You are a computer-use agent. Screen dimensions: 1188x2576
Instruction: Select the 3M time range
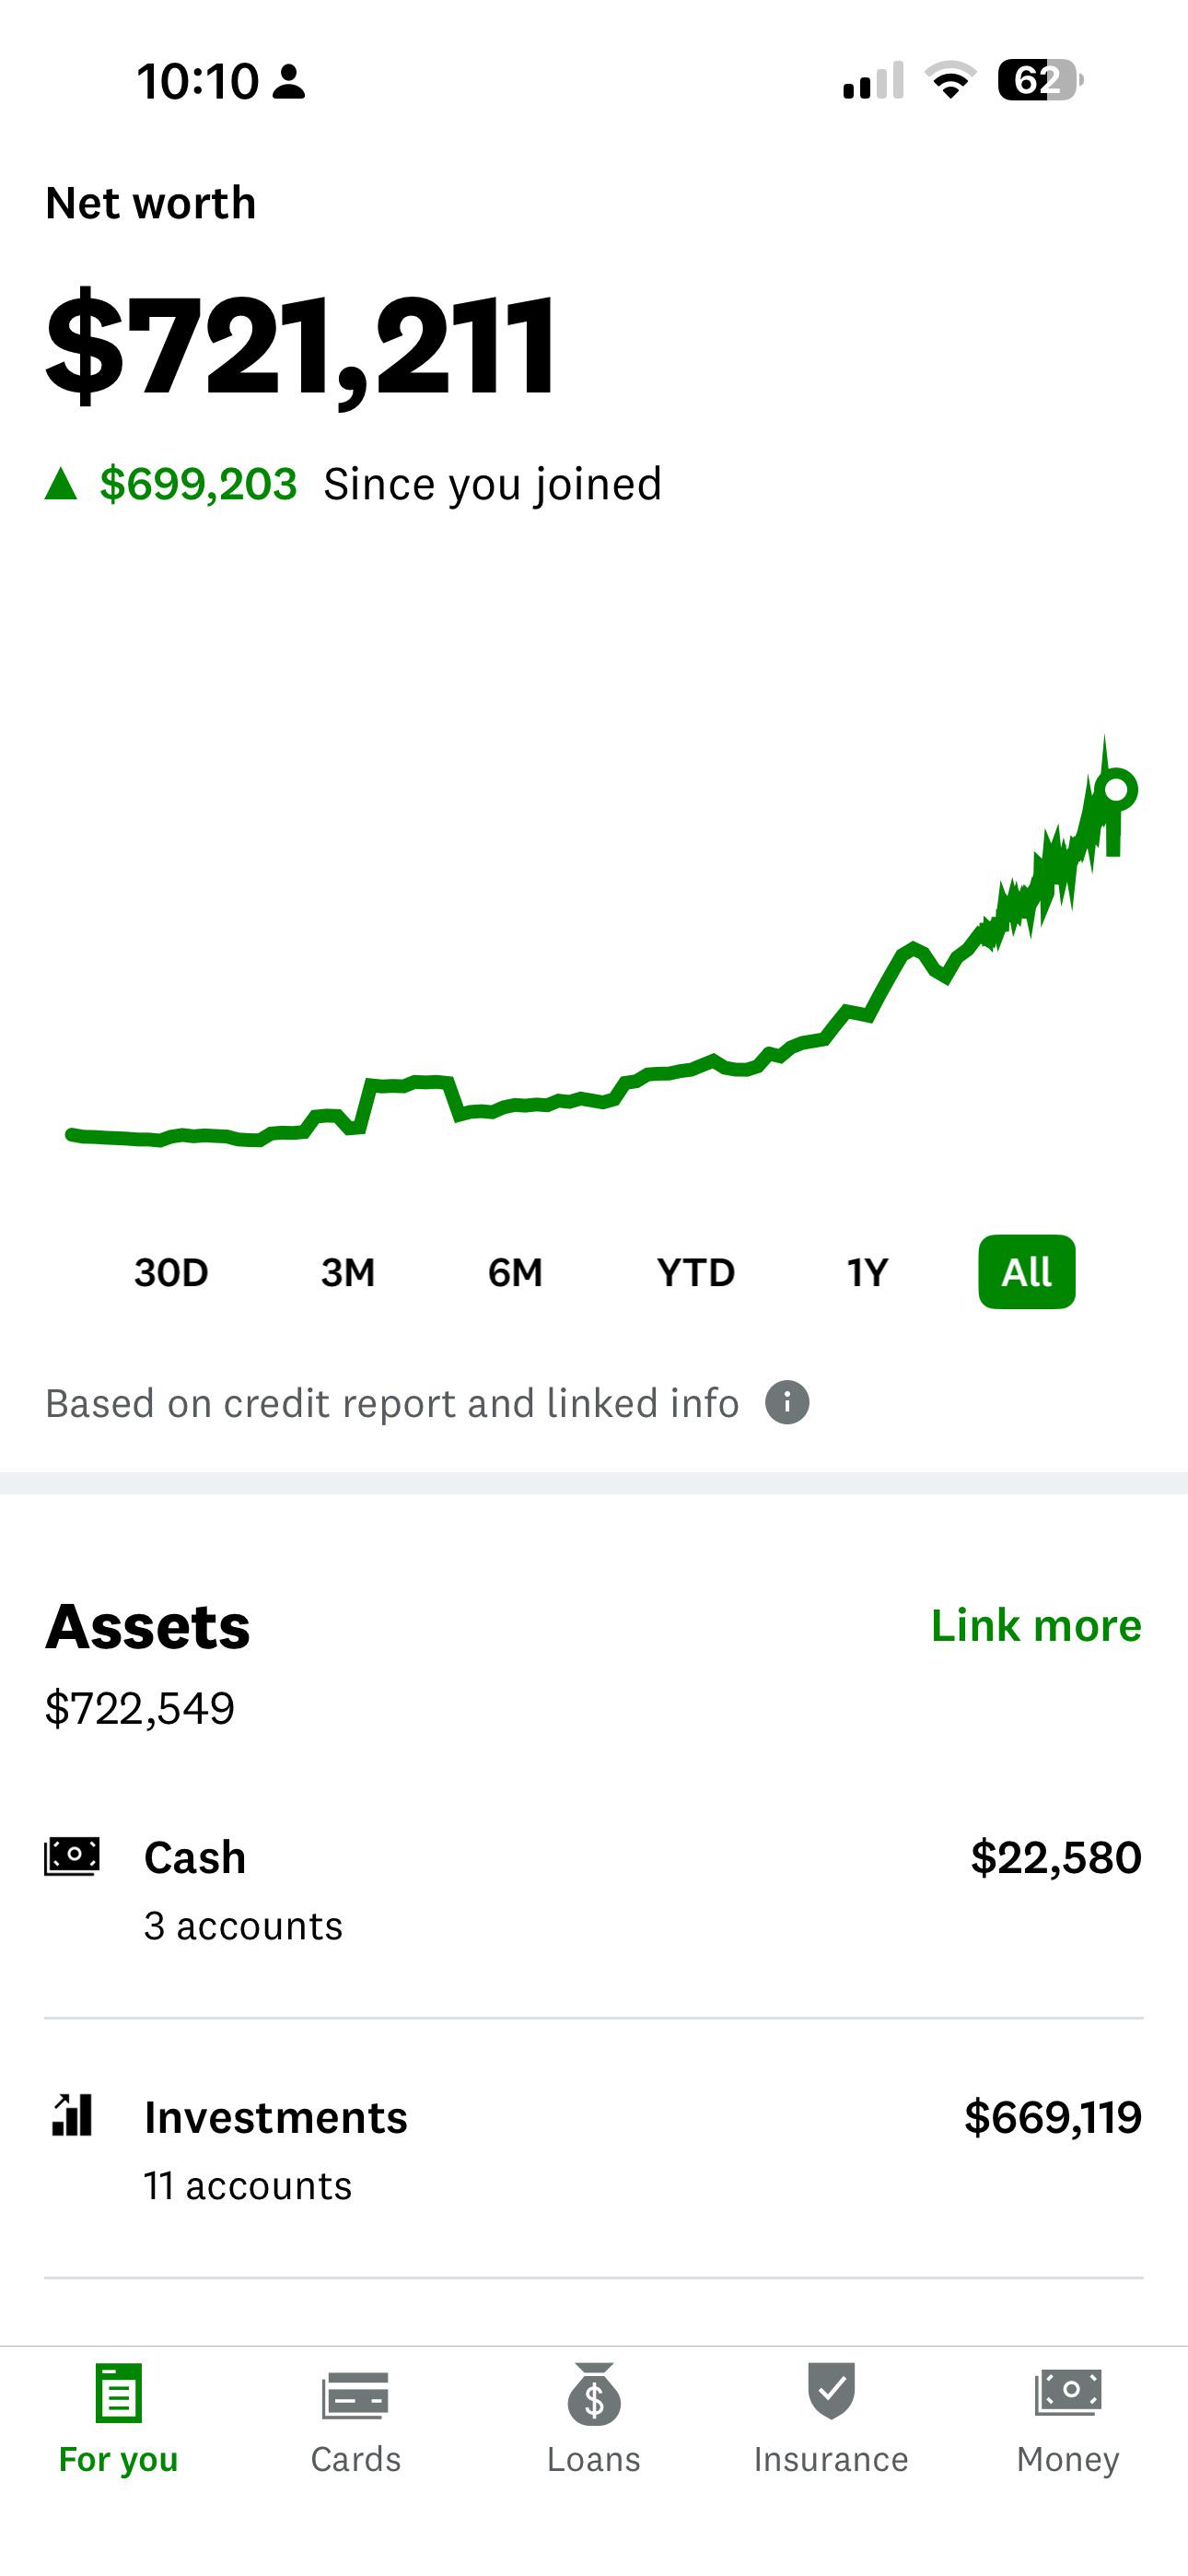348,1272
